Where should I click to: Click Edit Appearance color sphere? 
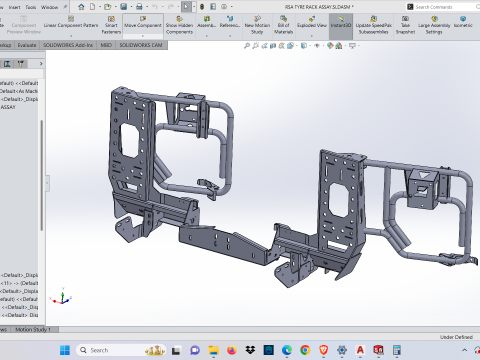pos(330,46)
